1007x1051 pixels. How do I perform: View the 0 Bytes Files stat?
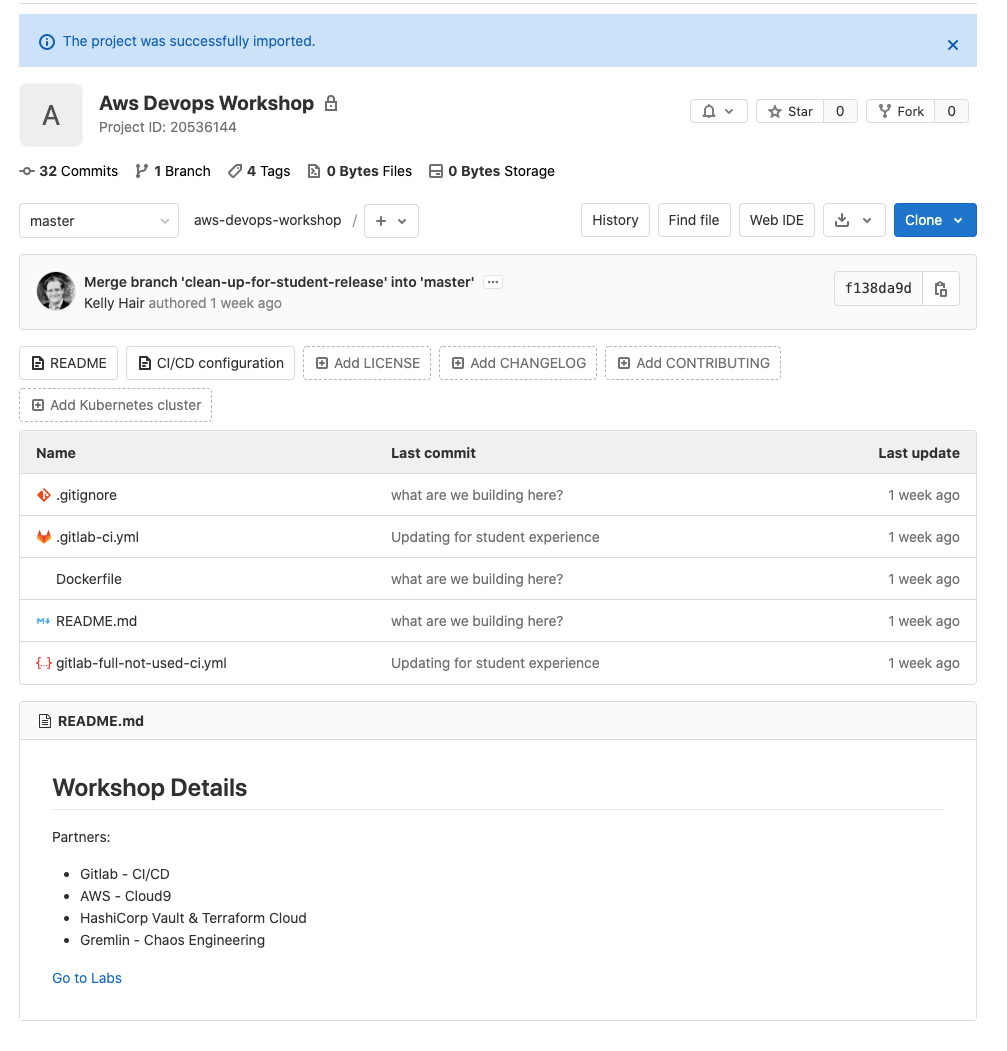(359, 171)
